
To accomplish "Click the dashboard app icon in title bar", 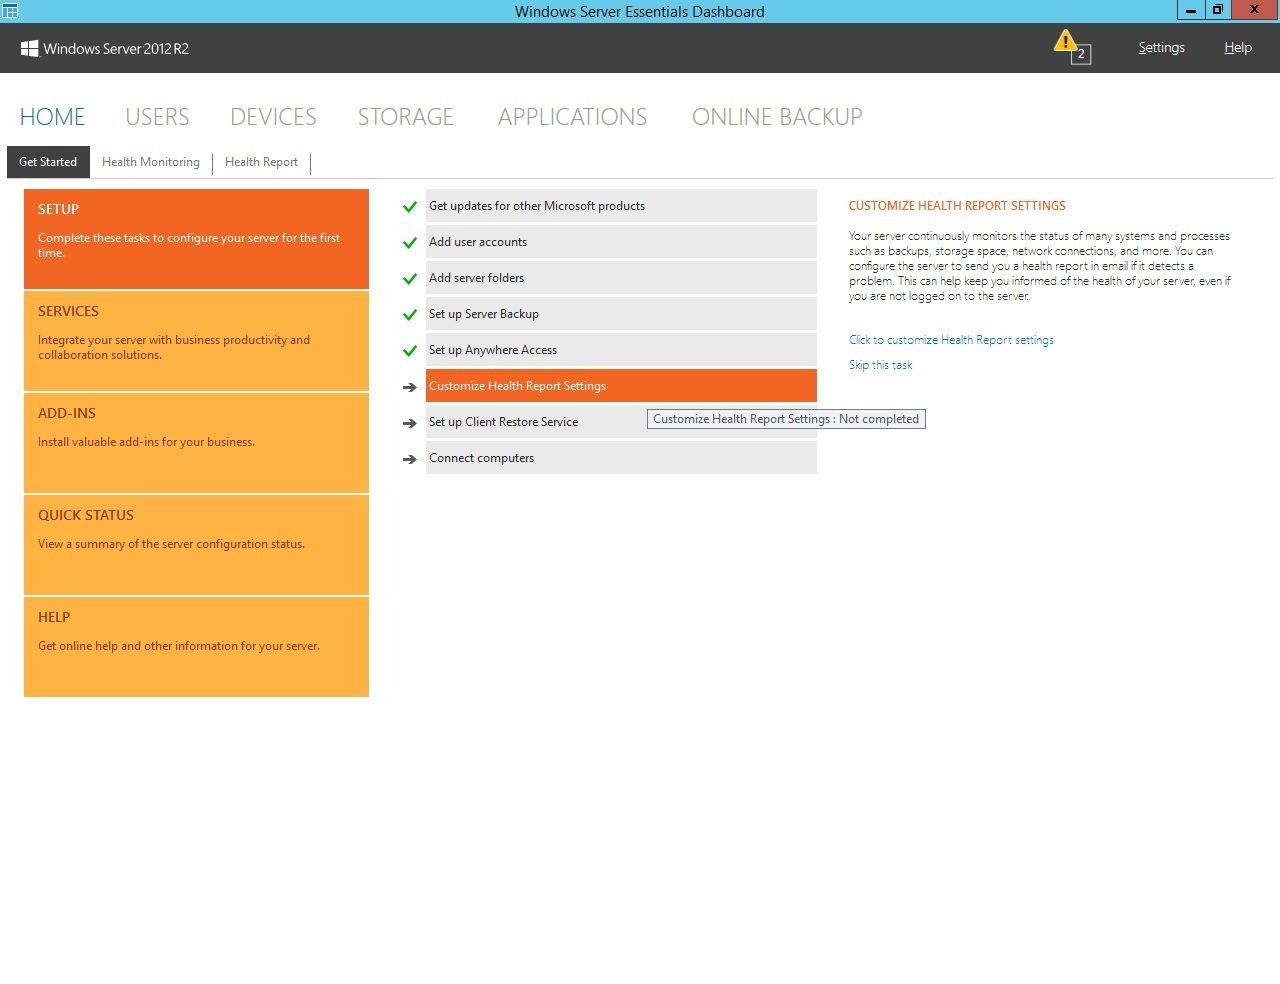I will click(10, 11).
